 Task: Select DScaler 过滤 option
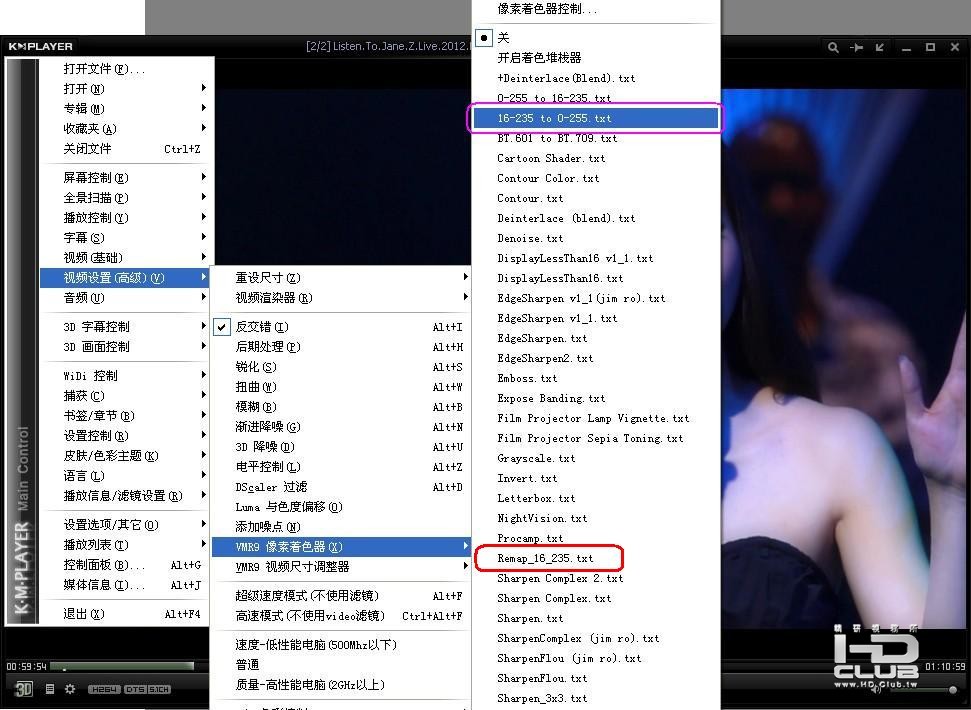coord(341,487)
